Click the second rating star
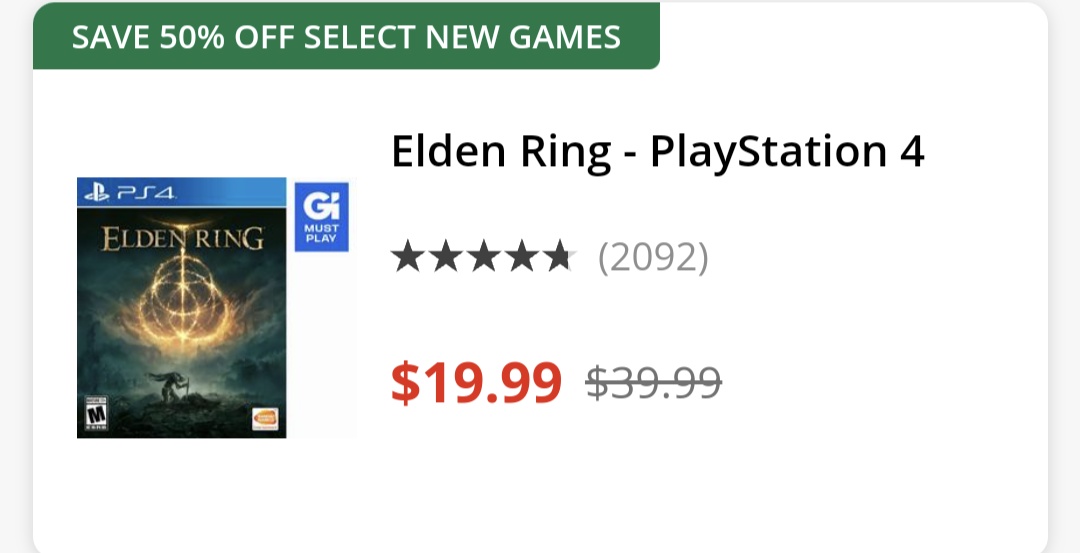The height and width of the screenshot is (553, 1080). 444,258
